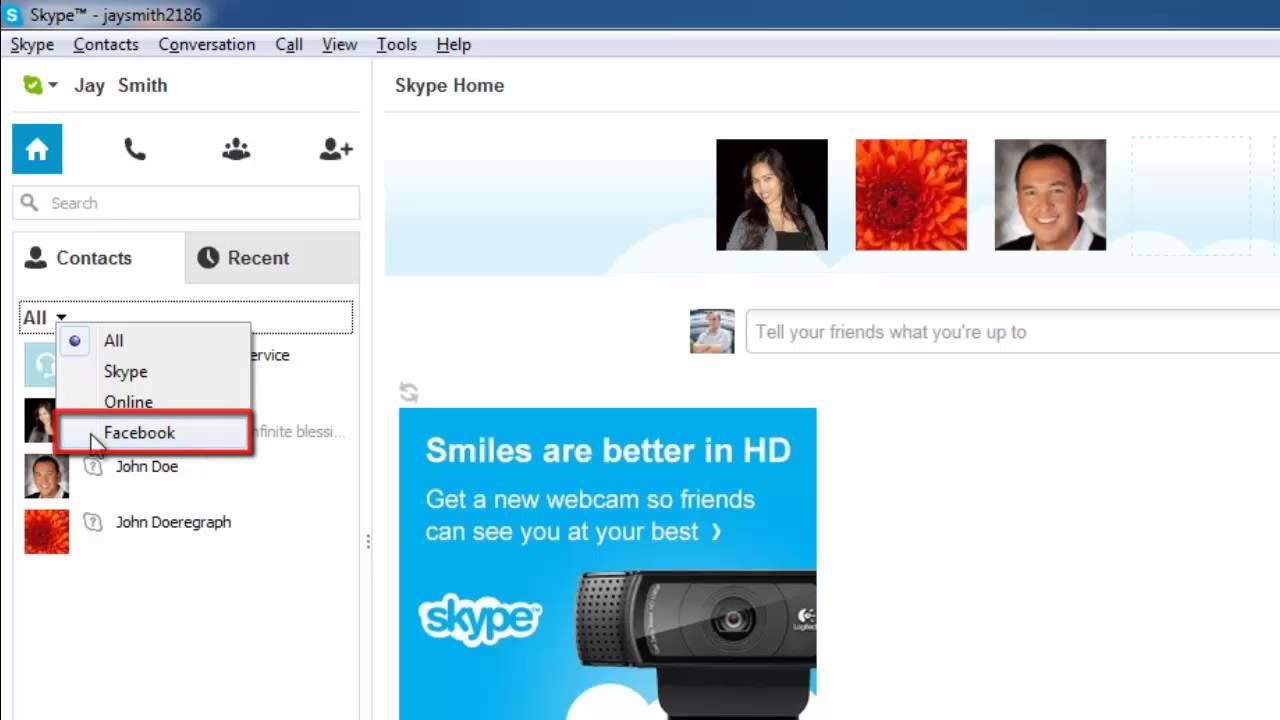Click the clock icon on Recent tab
This screenshot has width=1280, height=720.
[208, 258]
